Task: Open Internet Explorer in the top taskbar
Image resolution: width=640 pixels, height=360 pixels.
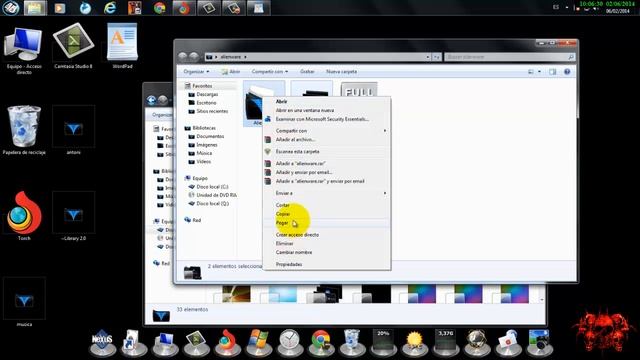Action: [x=110, y=8]
